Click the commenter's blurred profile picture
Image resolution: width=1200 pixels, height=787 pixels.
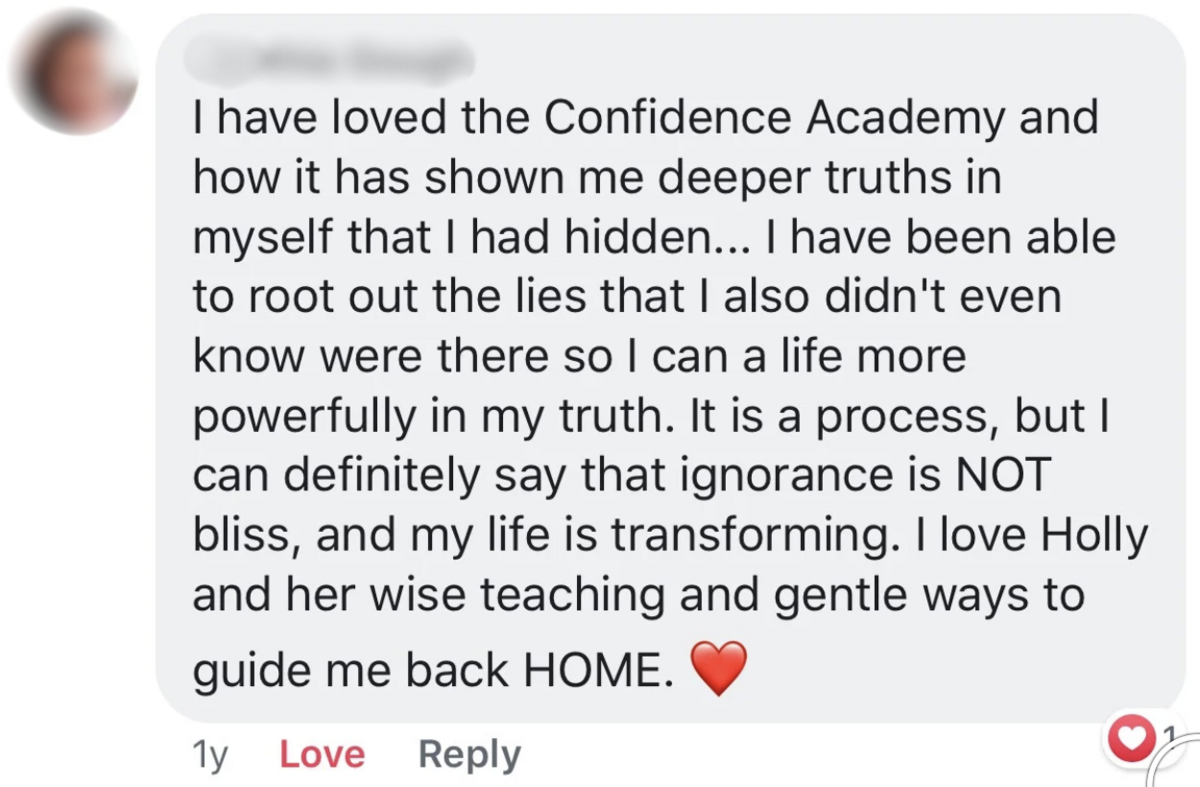point(72,72)
